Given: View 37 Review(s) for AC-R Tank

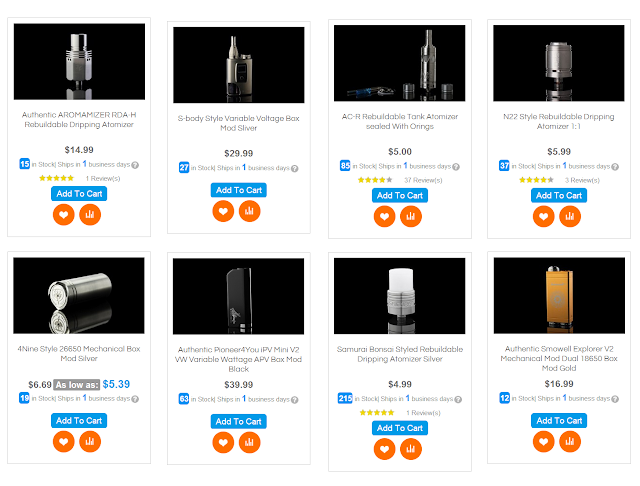Looking at the screenshot, I should click(423, 180).
